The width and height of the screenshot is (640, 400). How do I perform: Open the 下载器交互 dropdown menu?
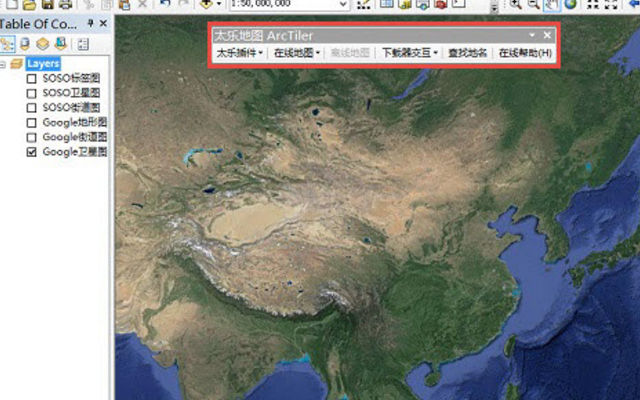(410, 53)
